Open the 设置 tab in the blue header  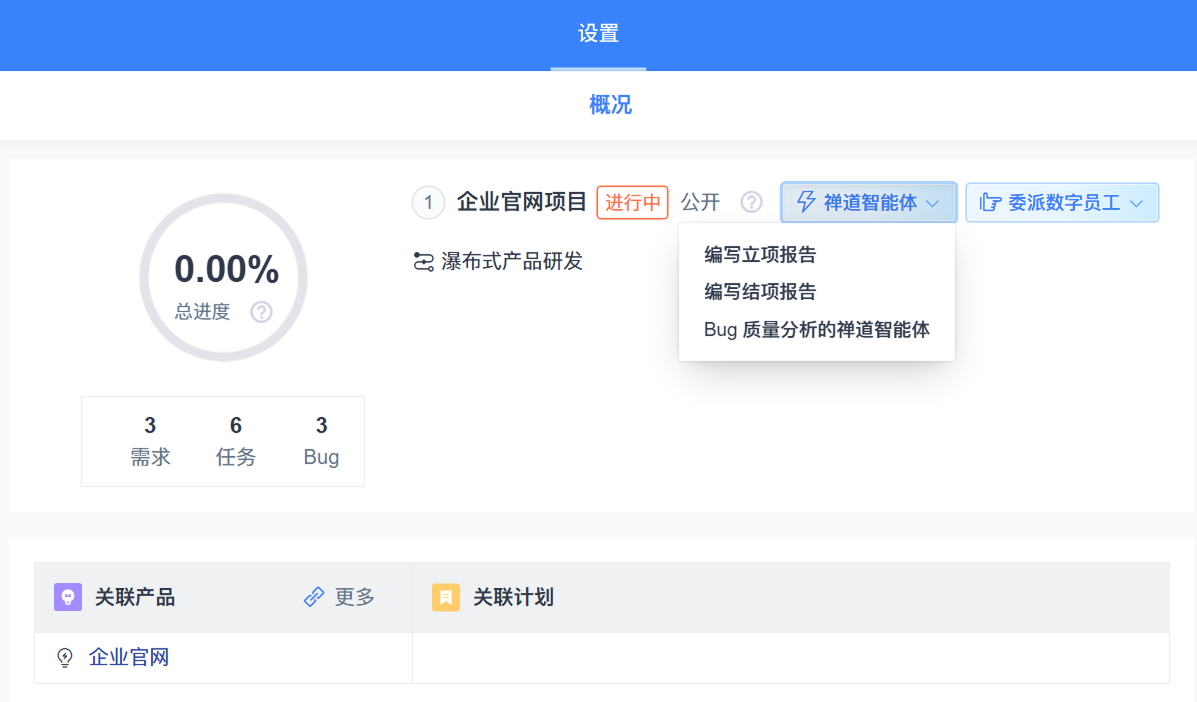(598, 34)
